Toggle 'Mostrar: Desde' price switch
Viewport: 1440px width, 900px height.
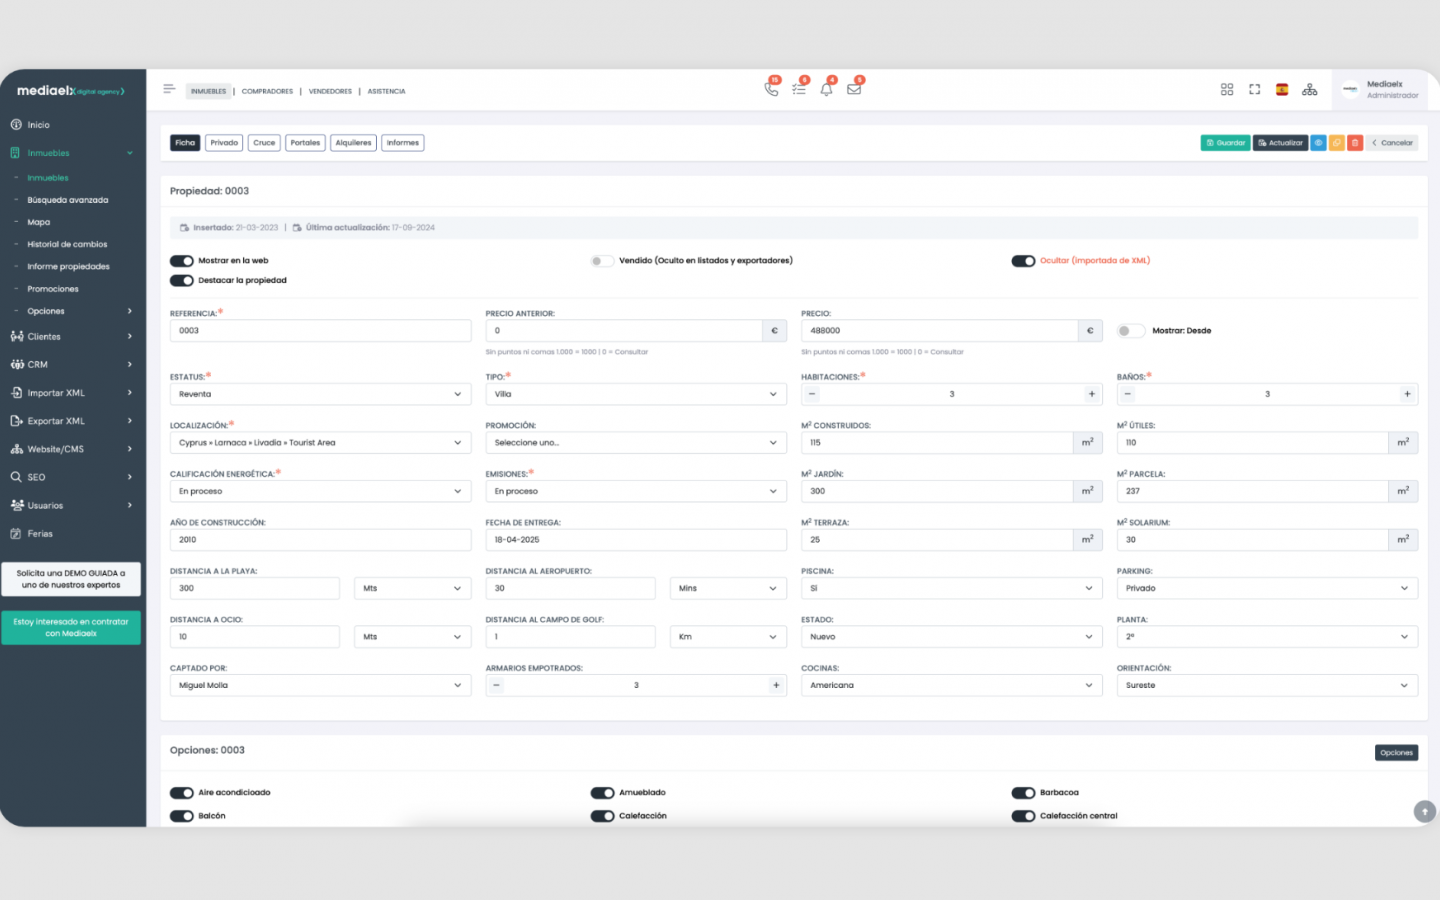[x=1129, y=331]
